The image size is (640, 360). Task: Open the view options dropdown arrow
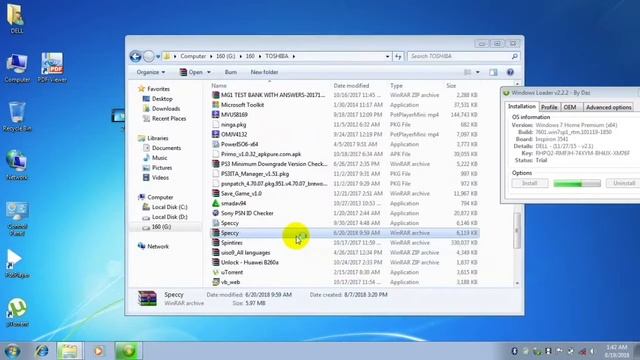(x=478, y=72)
